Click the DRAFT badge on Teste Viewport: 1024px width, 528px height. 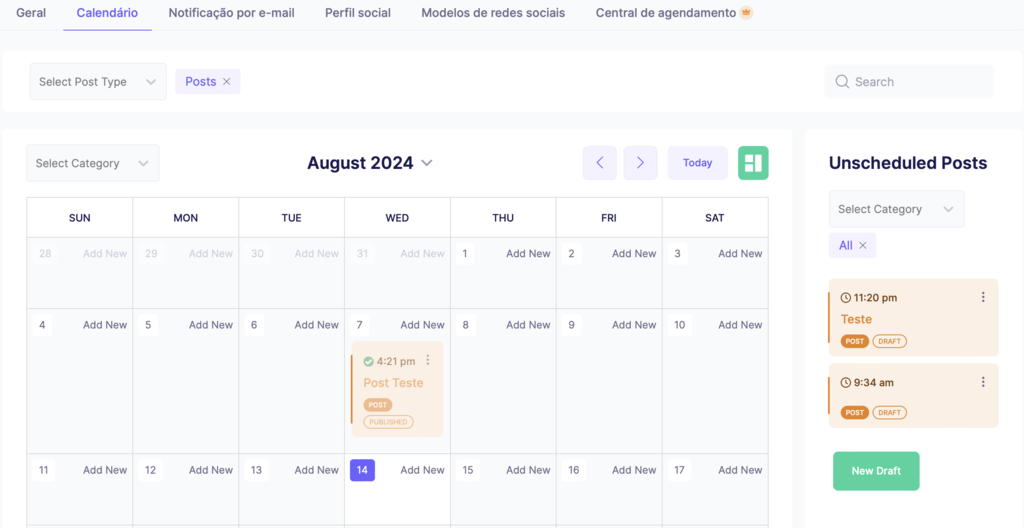(x=889, y=341)
